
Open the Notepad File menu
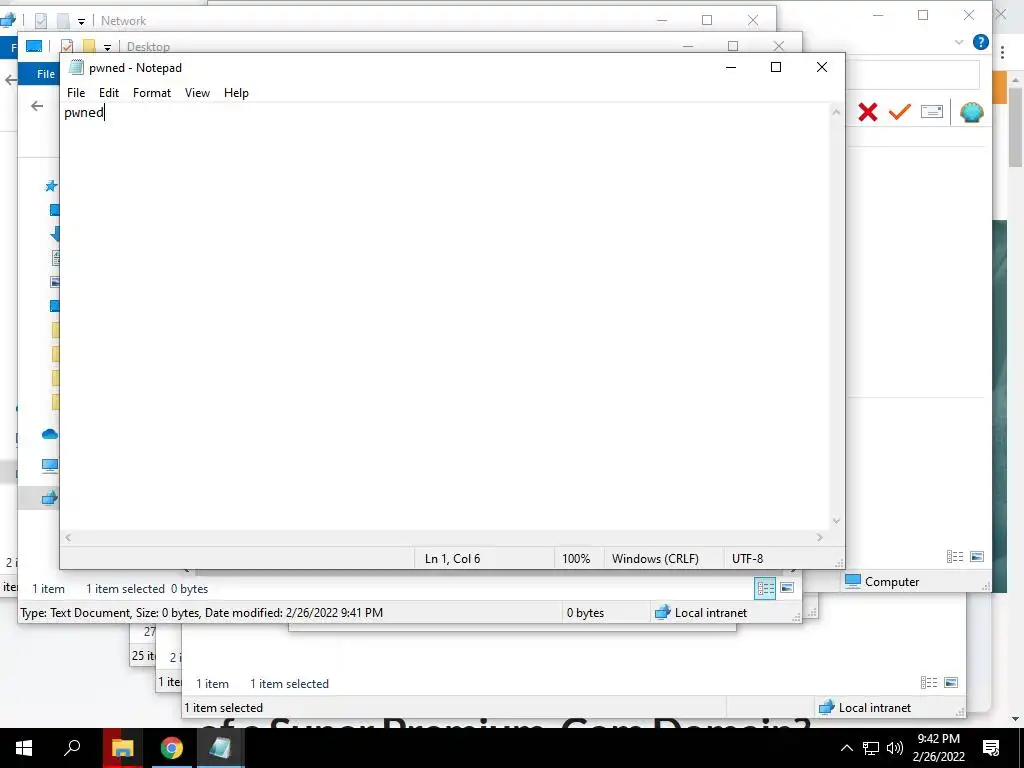click(76, 93)
